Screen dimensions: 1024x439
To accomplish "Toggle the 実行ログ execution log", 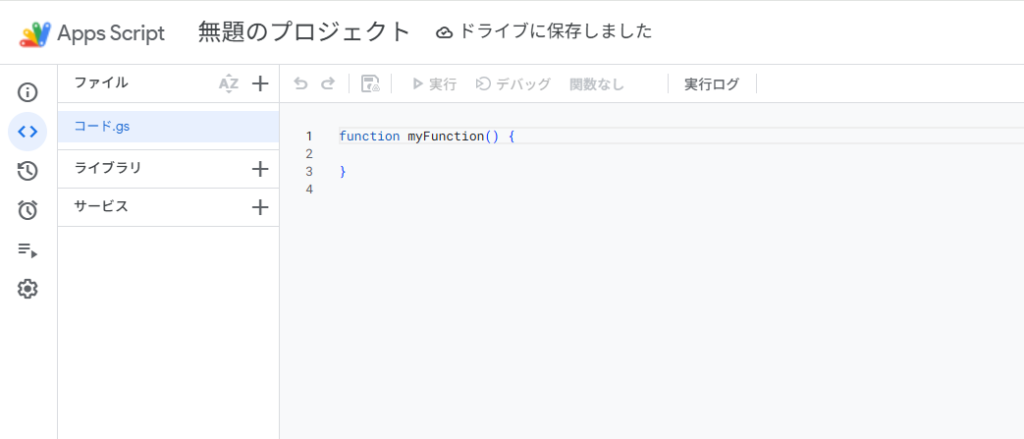I will click(x=711, y=84).
